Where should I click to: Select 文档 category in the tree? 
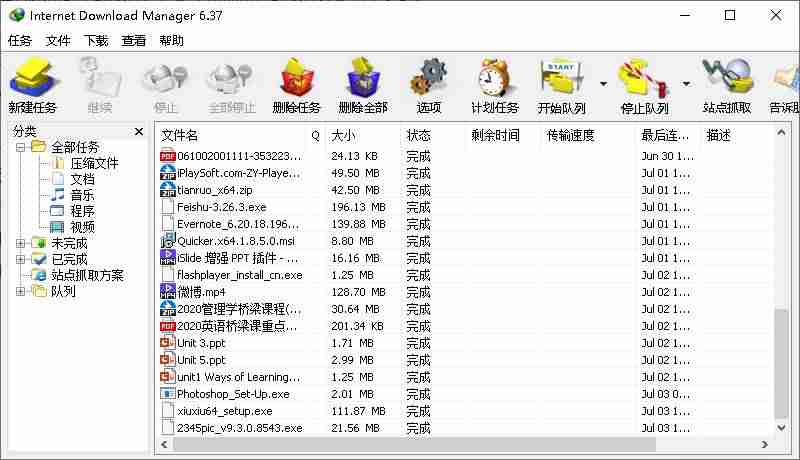coord(82,179)
